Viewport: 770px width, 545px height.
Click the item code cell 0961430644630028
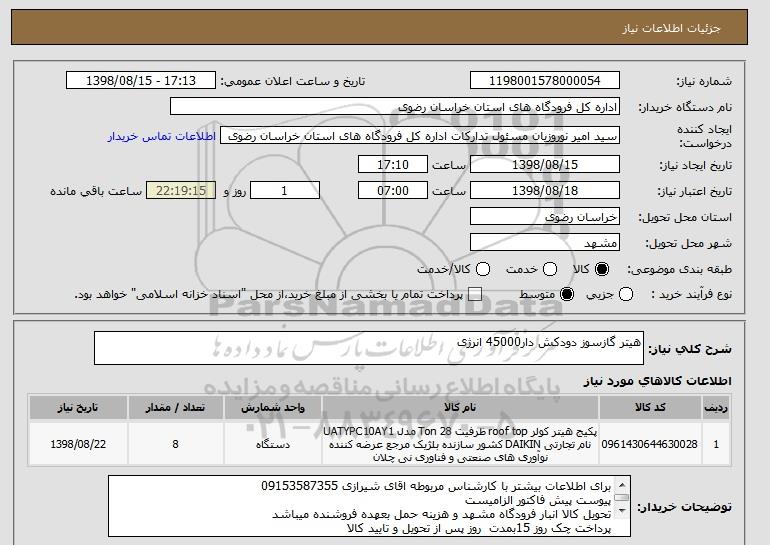click(x=650, y=444)
